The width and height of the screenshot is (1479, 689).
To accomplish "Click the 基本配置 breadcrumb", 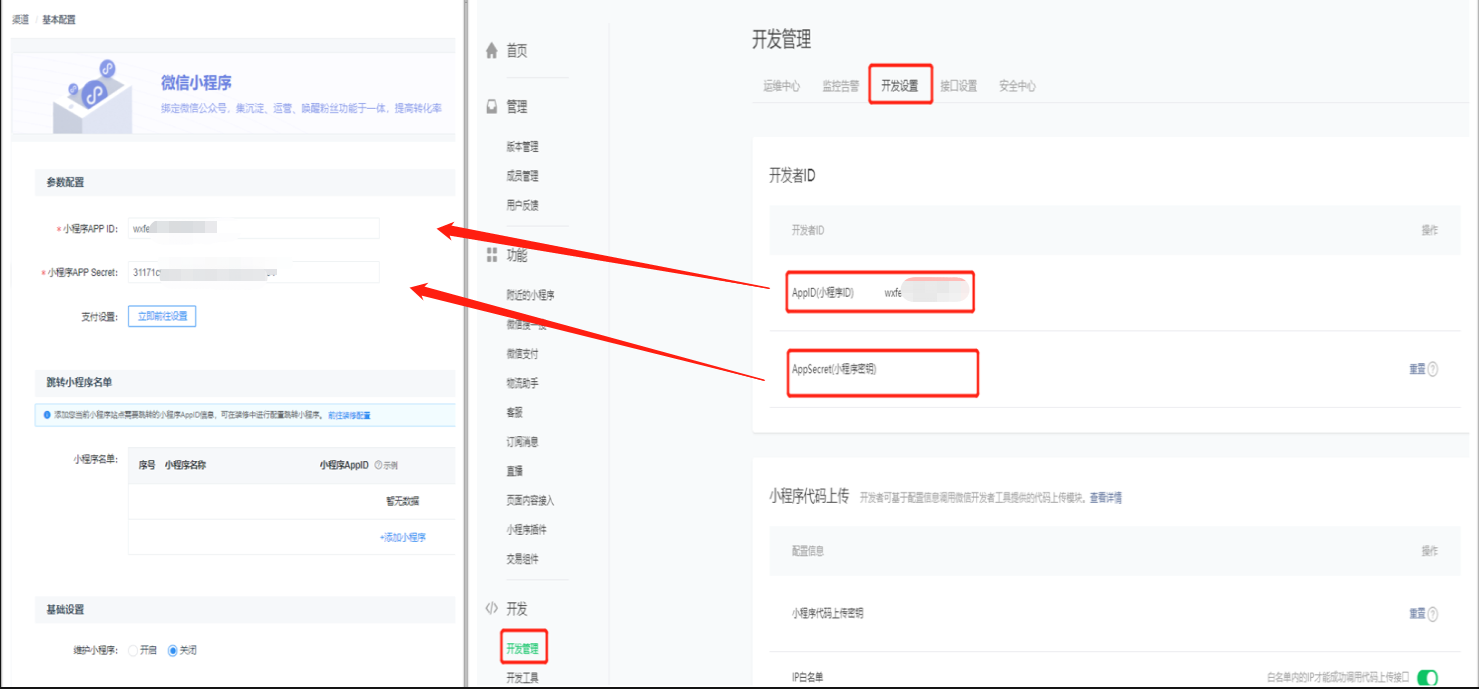I will [x=58, y=19].
